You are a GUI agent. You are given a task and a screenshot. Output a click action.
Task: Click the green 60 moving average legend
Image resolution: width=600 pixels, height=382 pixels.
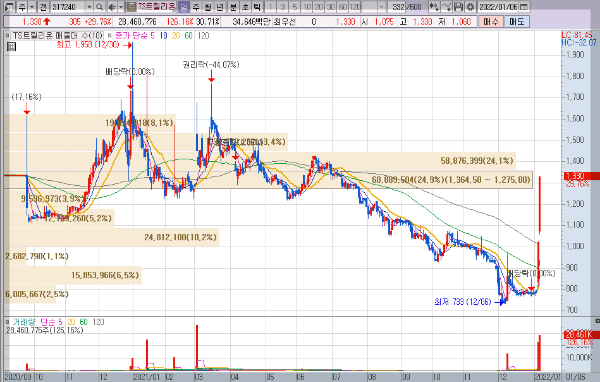[188, 36]
